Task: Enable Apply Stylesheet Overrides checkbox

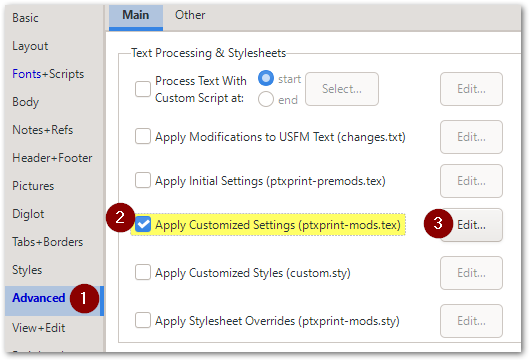Action: (143, 320)
